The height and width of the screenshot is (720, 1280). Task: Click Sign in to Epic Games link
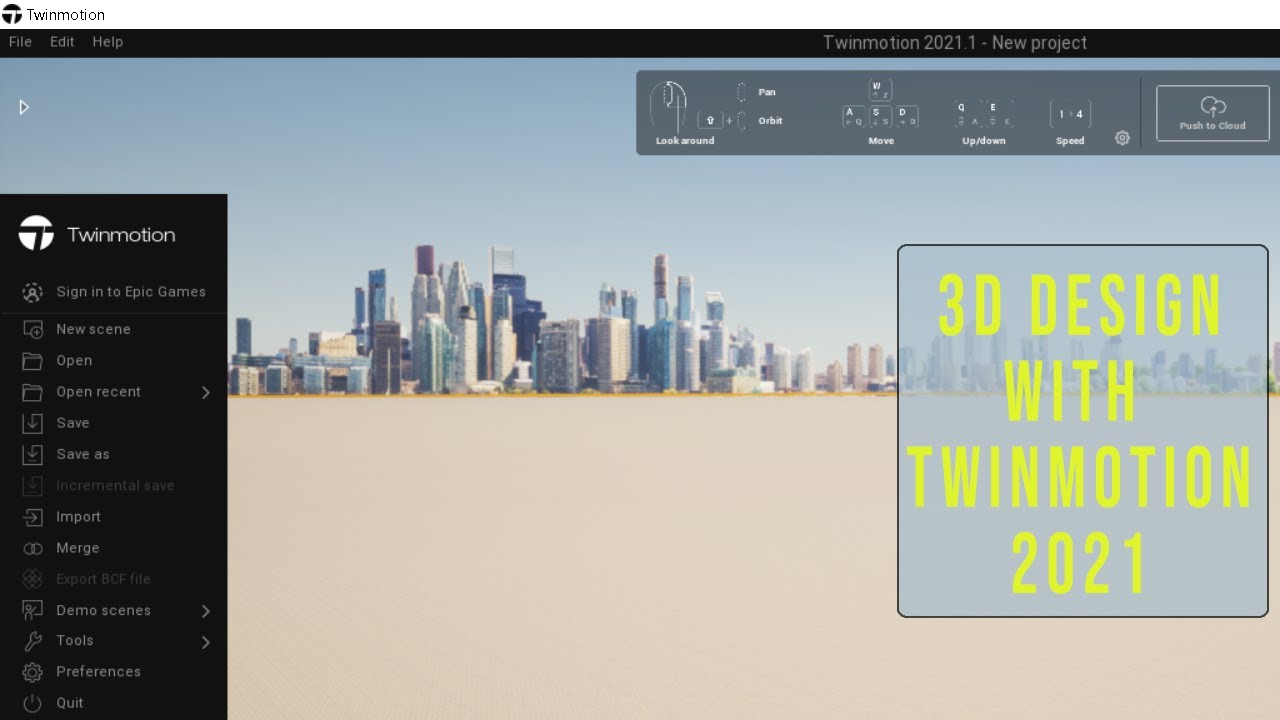click(x=131, y=292)
